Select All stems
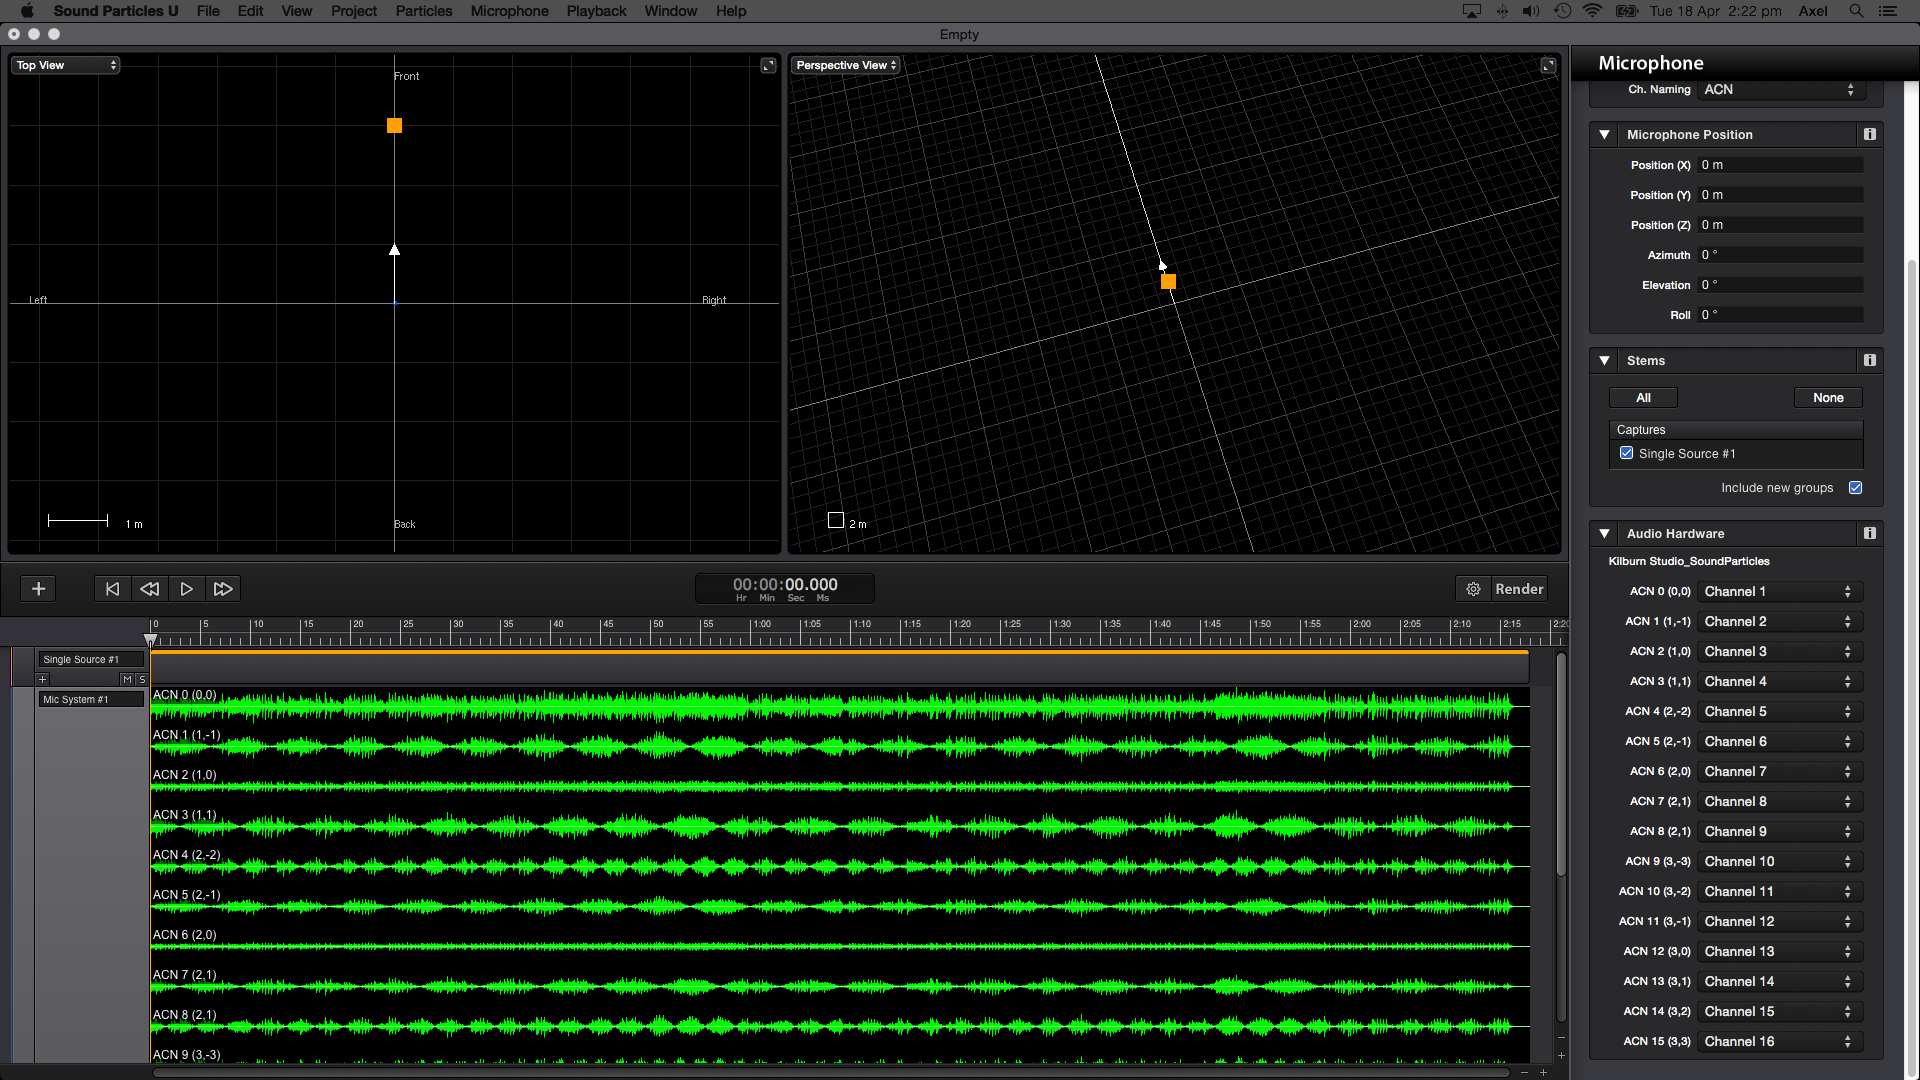1920x1080 pixels. pyautogui.click(x=1643, y=397)
